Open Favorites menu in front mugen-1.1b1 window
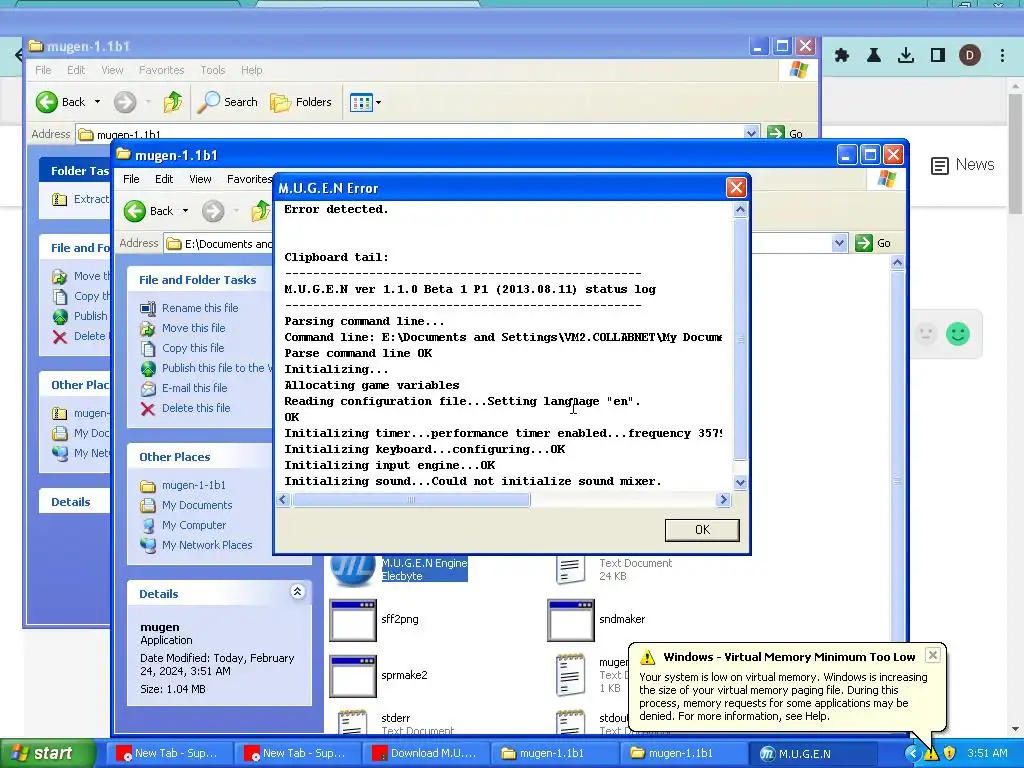Screen dimensions: 1024x768 (x=249, y=179)
